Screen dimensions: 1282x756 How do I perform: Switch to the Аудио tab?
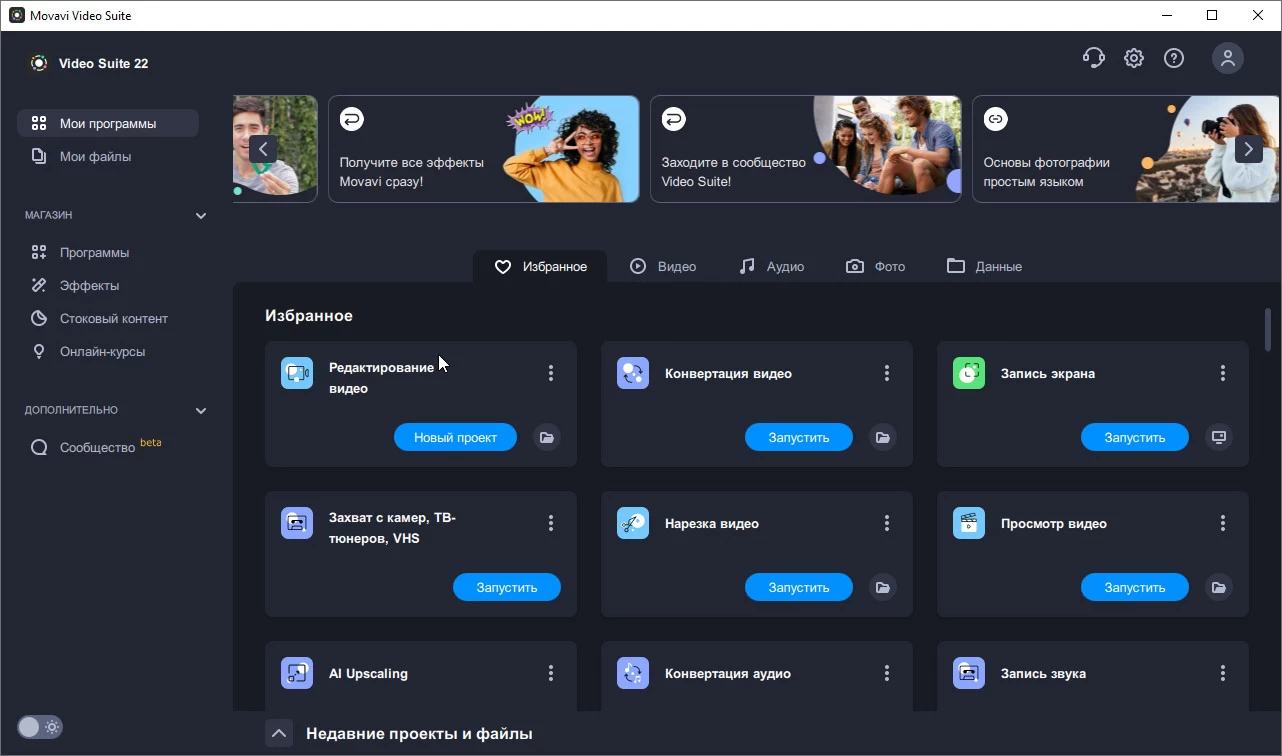pyautogui.click(x=771, y=267)
